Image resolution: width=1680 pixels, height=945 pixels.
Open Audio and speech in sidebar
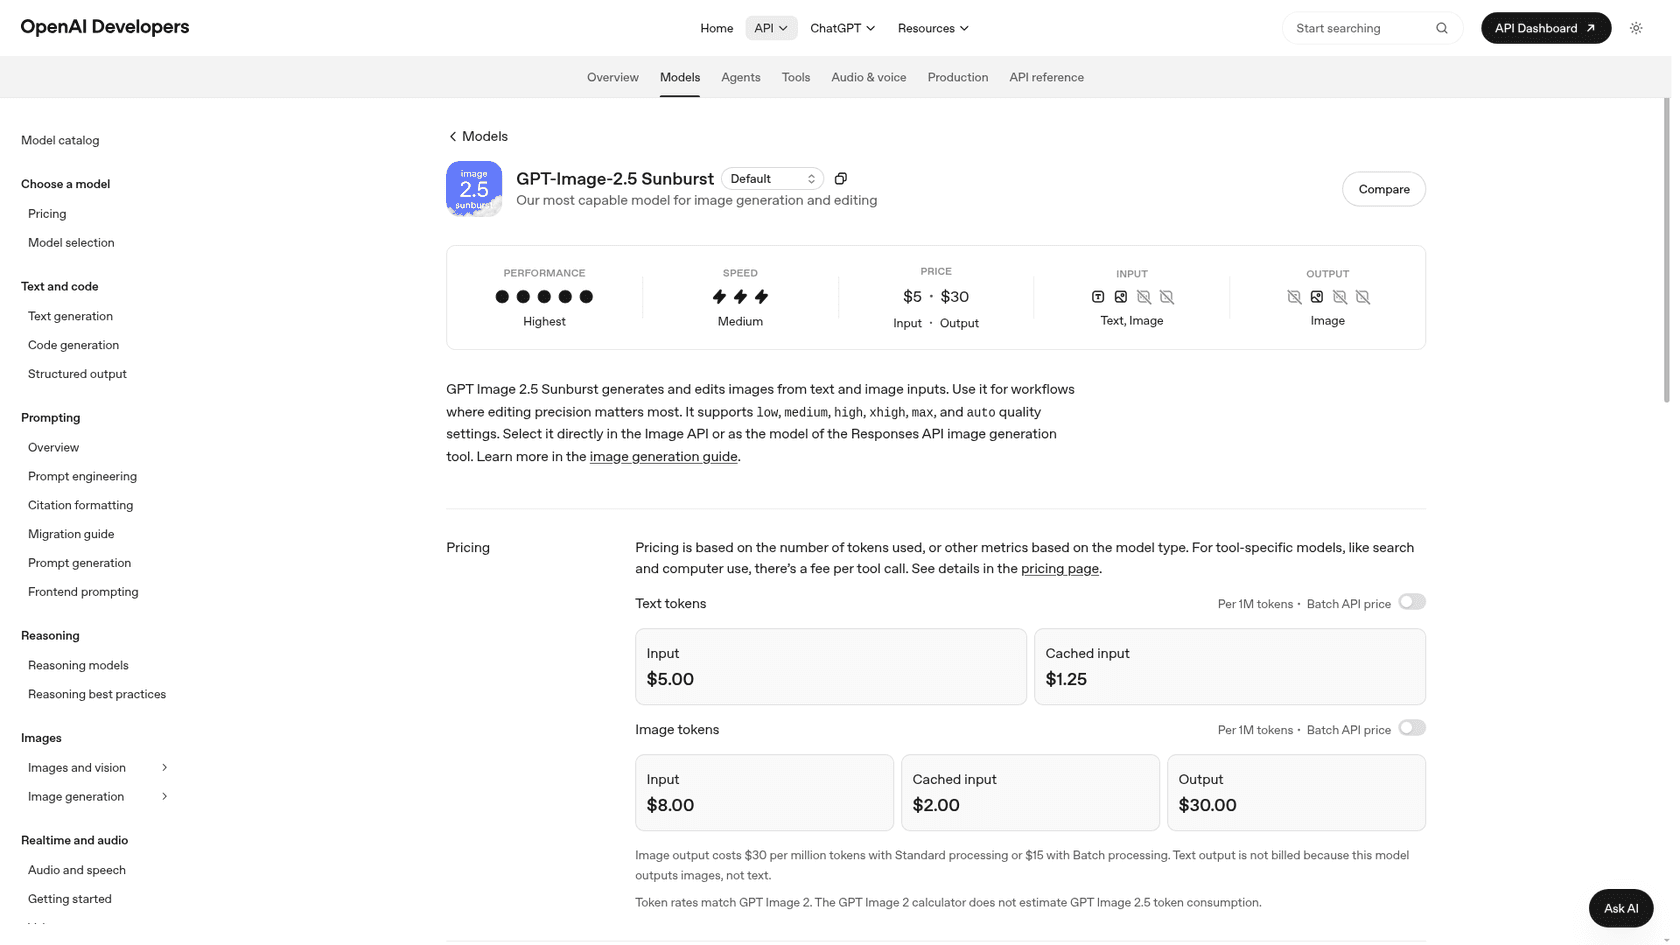click(77, 870)
